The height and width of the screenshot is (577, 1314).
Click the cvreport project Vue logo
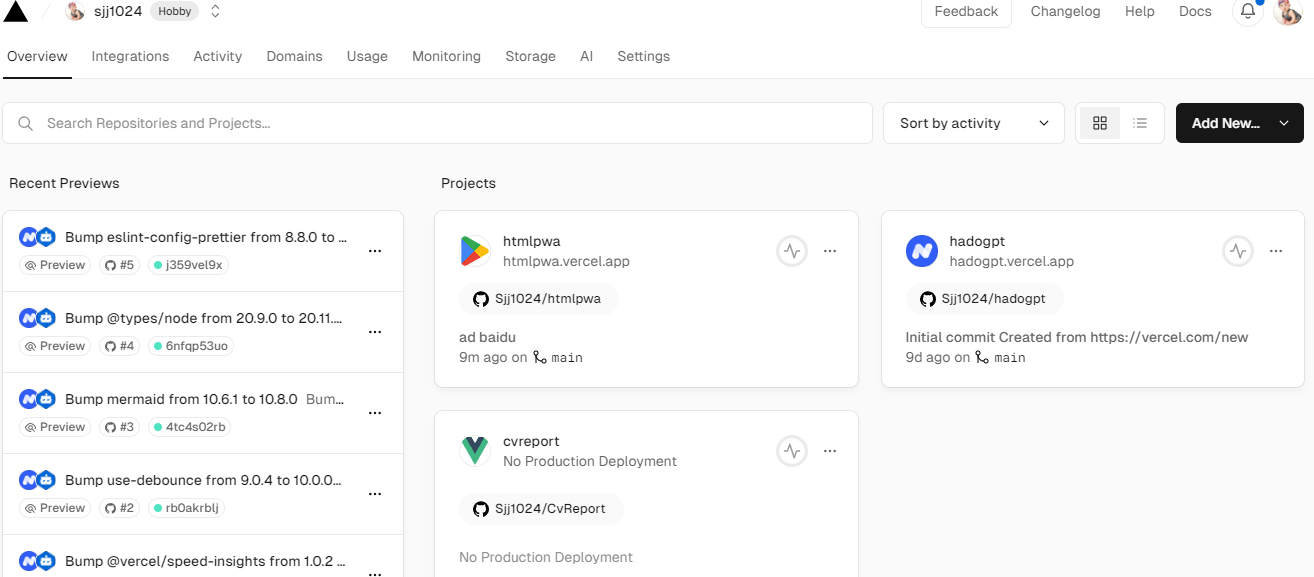pos(475,451)
